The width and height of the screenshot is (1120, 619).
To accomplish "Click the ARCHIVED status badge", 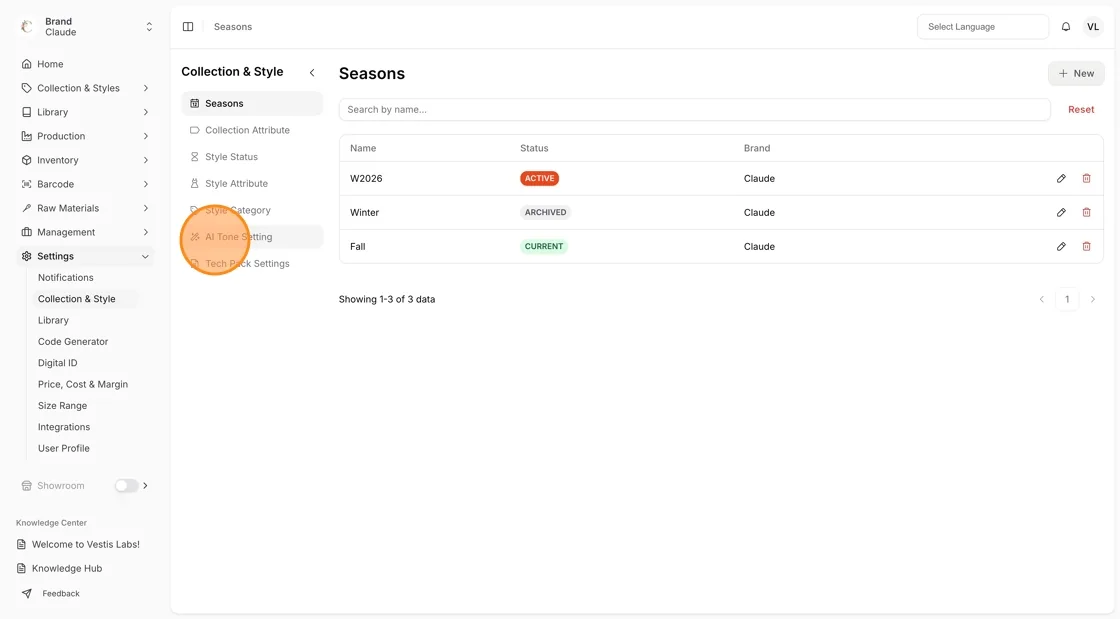I will click(545, 212).
